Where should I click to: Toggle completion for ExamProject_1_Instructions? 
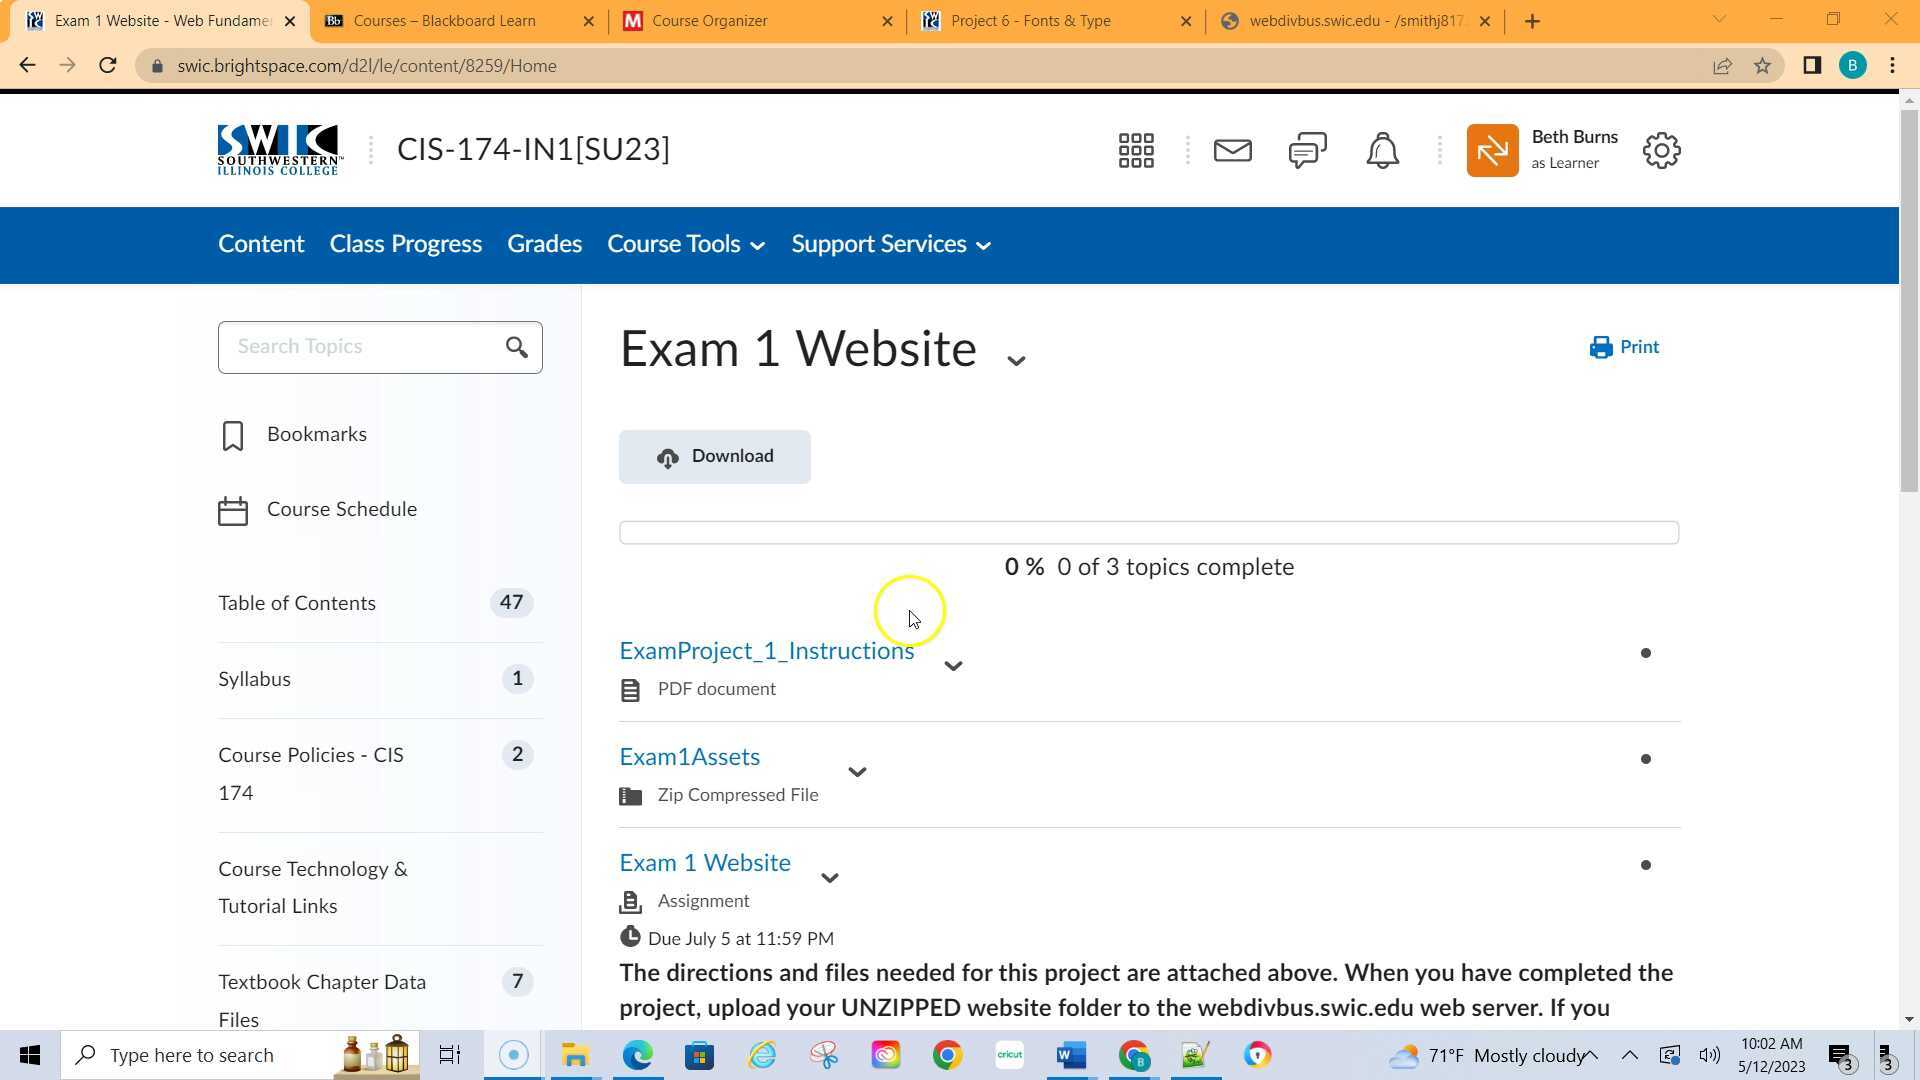pos(1646,653)
